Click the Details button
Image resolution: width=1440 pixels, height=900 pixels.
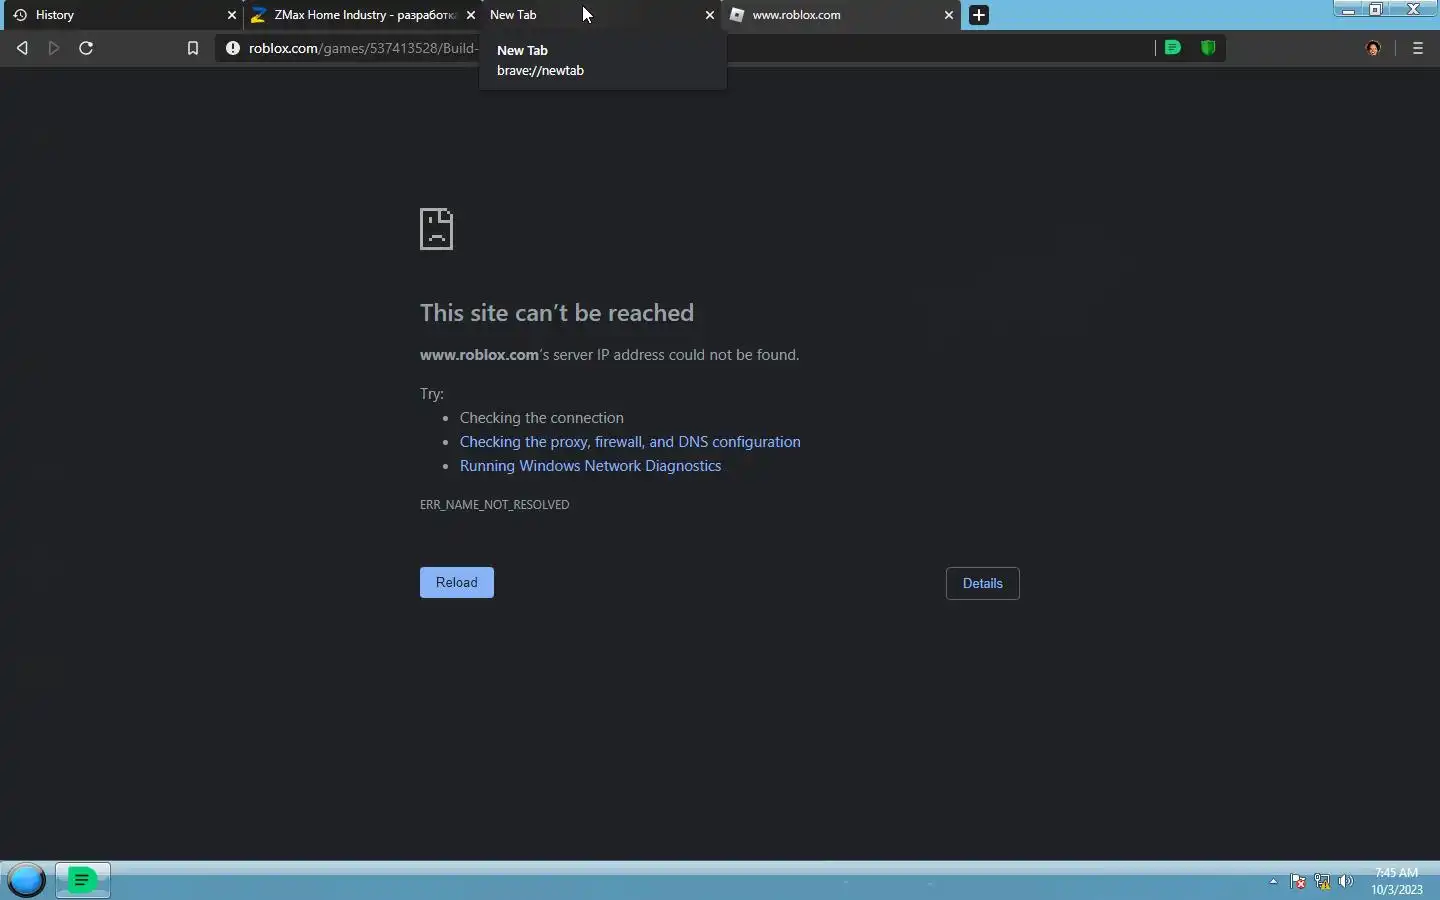[x=983, y=583]
